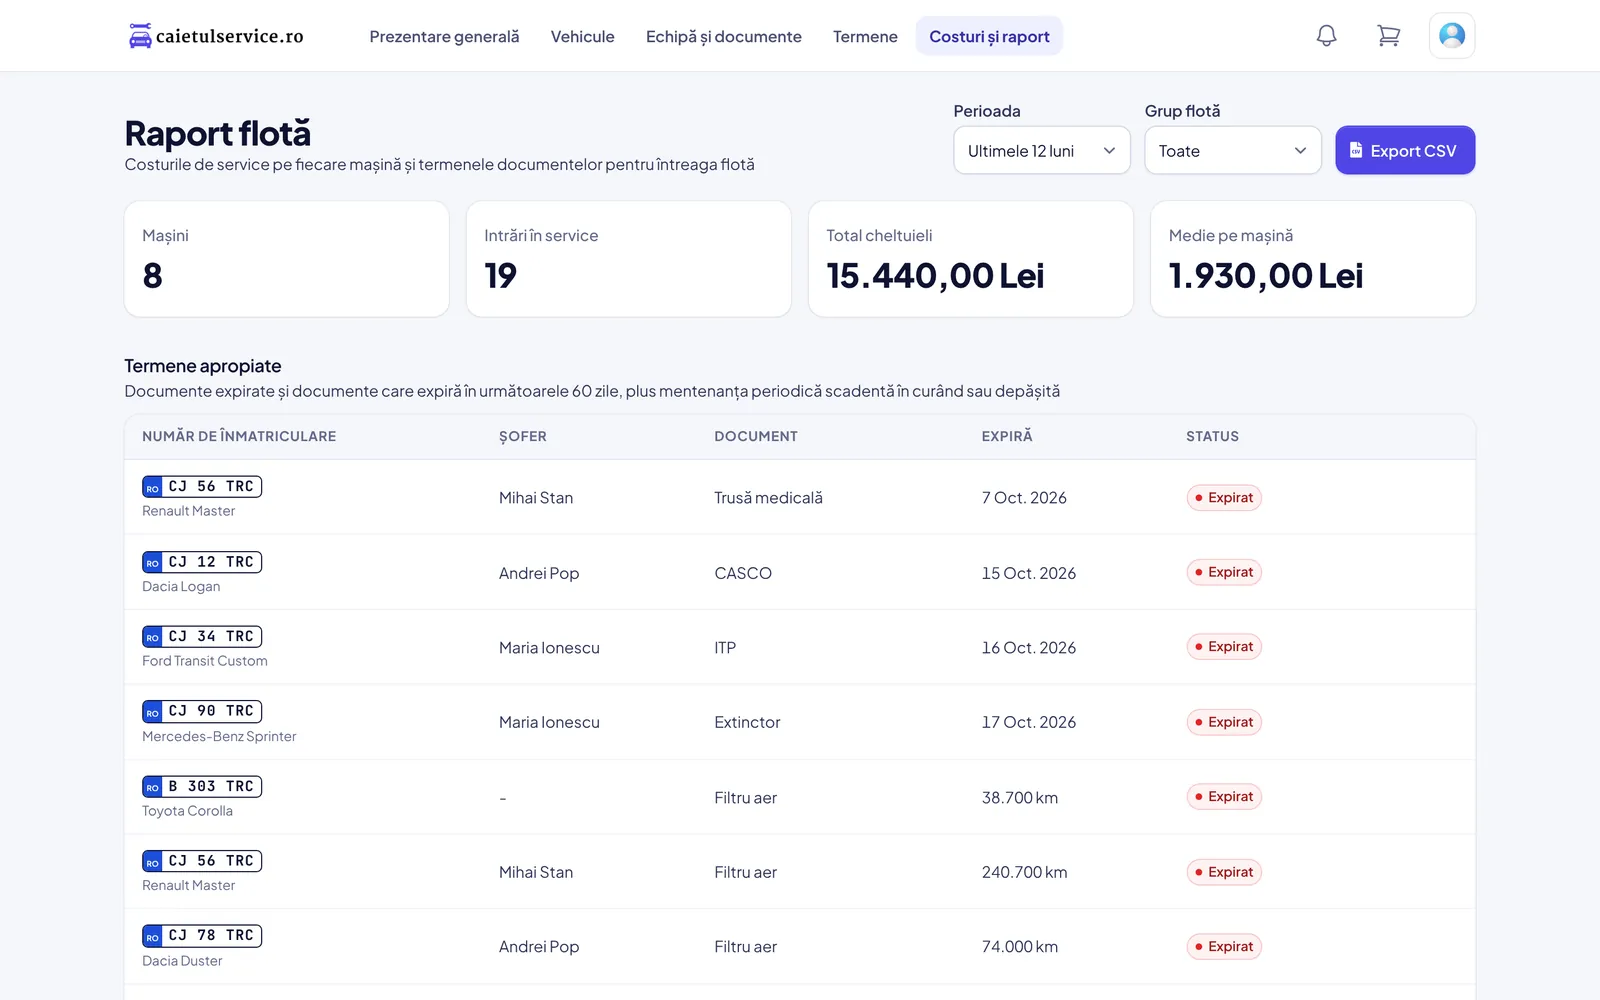Click the Total cheltuieli card

970,259
